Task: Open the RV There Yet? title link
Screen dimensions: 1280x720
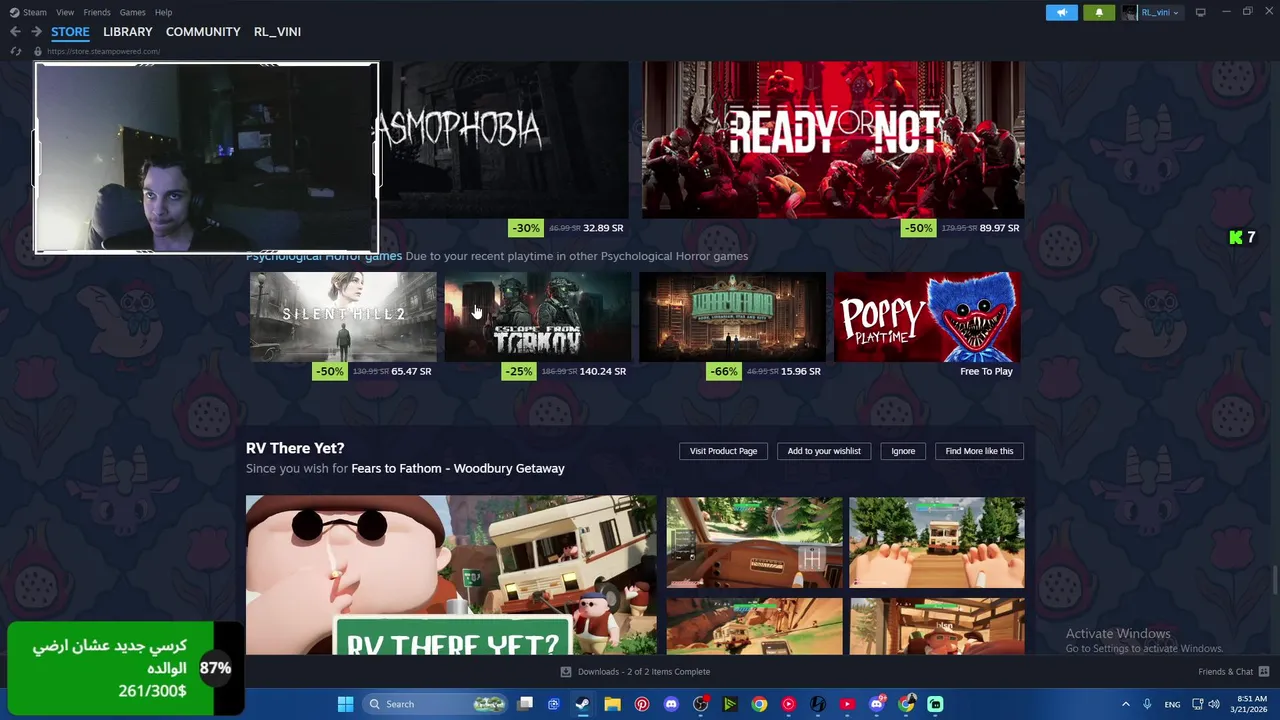Action: coord(295,448)
